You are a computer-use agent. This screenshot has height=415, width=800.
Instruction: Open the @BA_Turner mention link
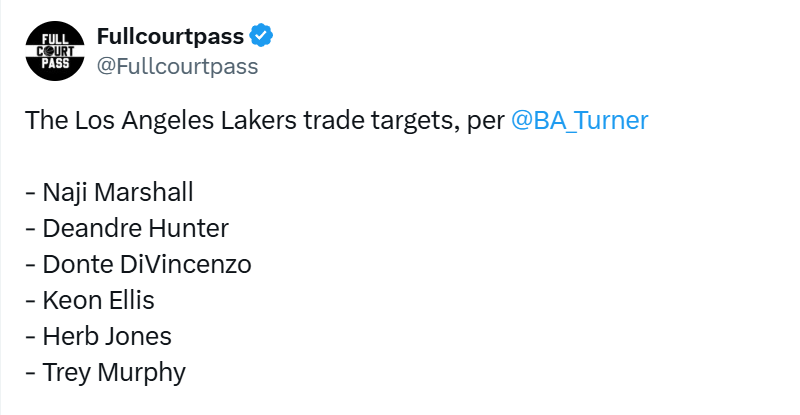[579, 120]
